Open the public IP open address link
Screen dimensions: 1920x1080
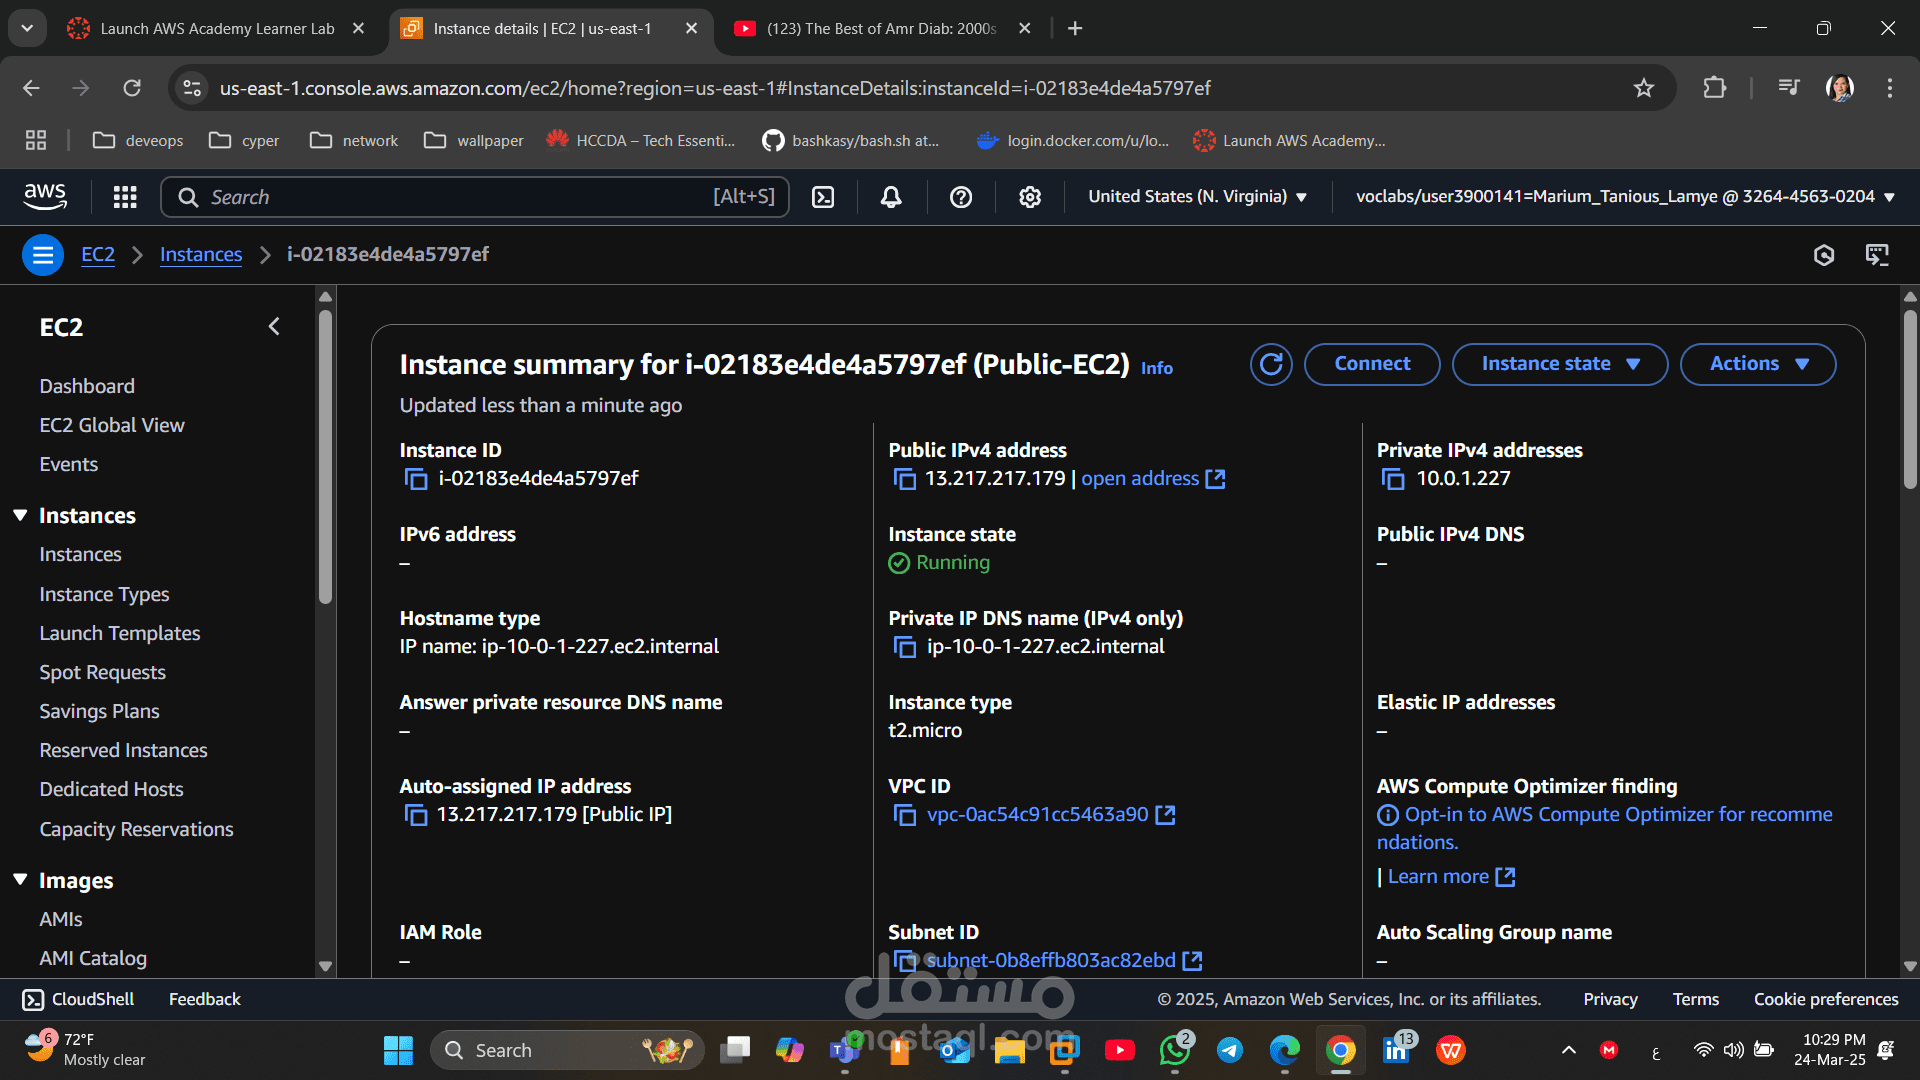tap(1152, 479)
